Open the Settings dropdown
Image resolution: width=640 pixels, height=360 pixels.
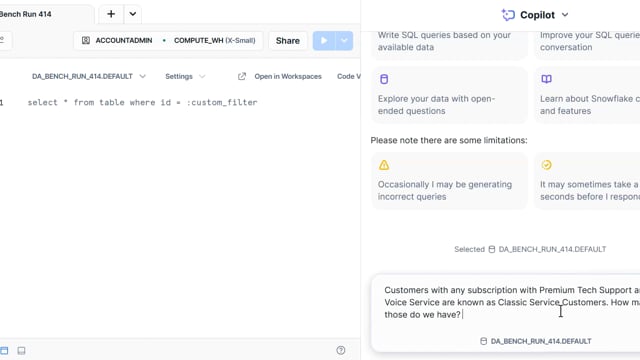(x=185, y=76)
